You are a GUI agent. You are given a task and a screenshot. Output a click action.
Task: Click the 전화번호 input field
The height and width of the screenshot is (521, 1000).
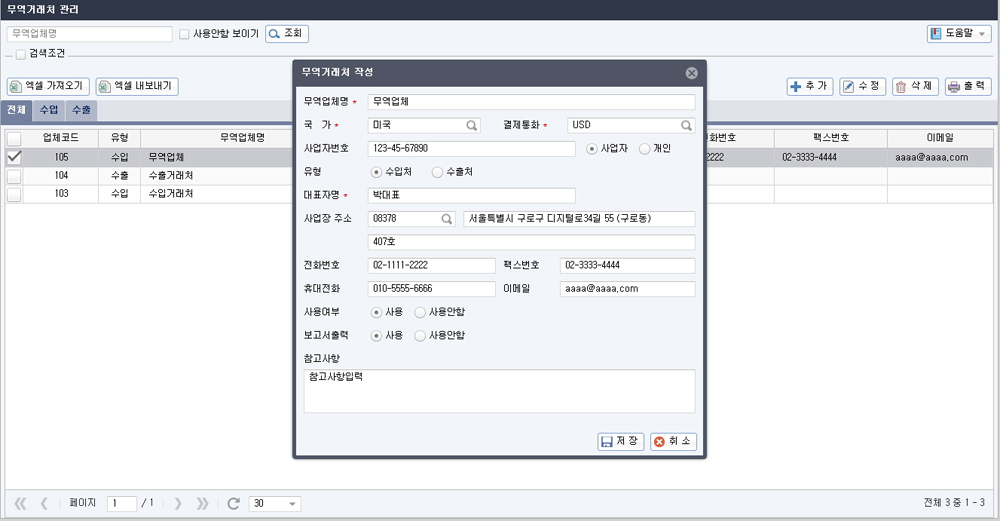point(432,265)
